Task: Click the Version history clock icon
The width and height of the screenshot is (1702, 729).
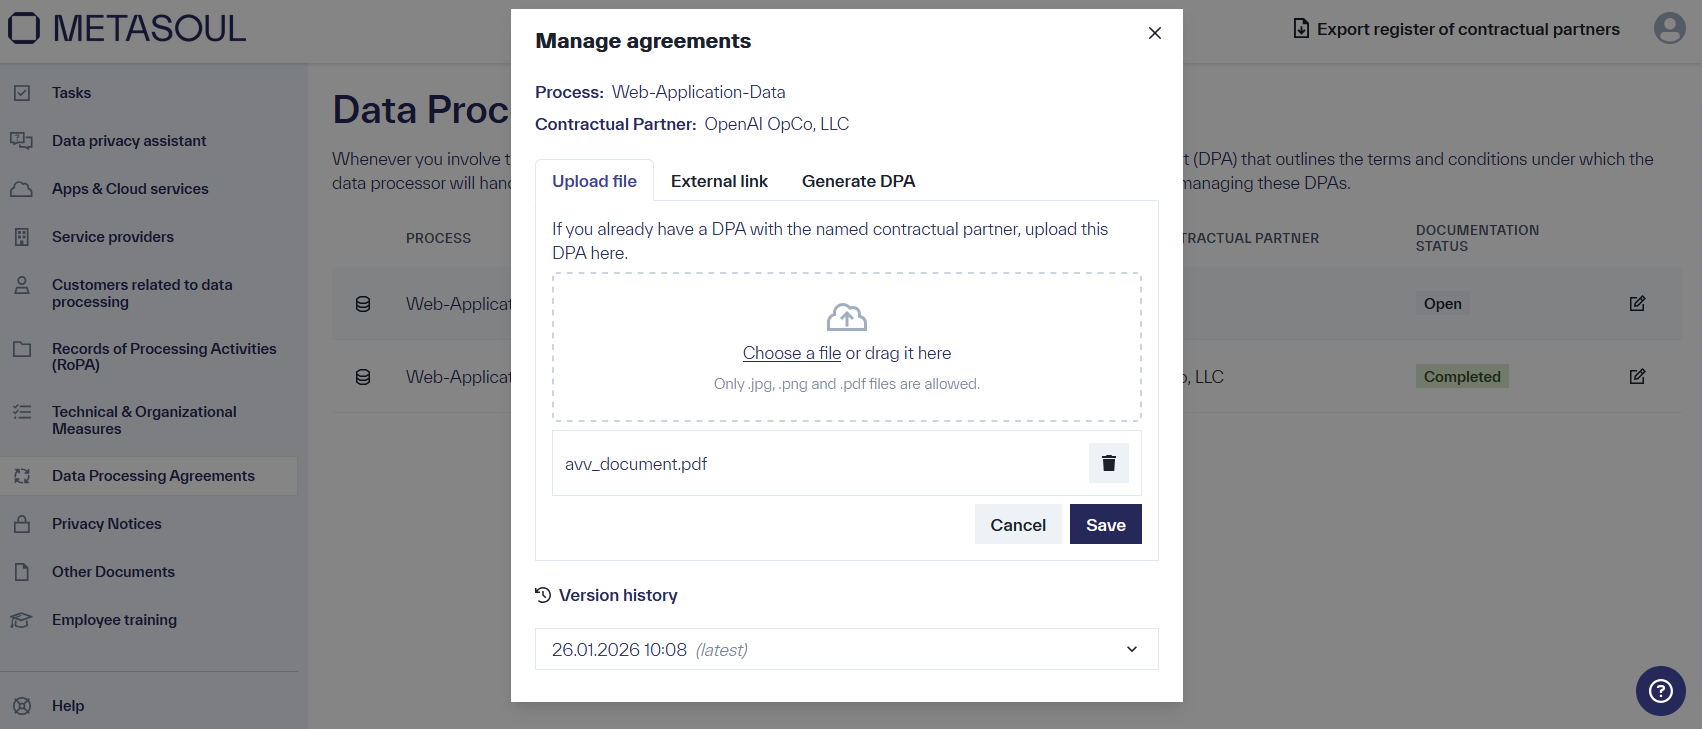Action: point(542,594)
